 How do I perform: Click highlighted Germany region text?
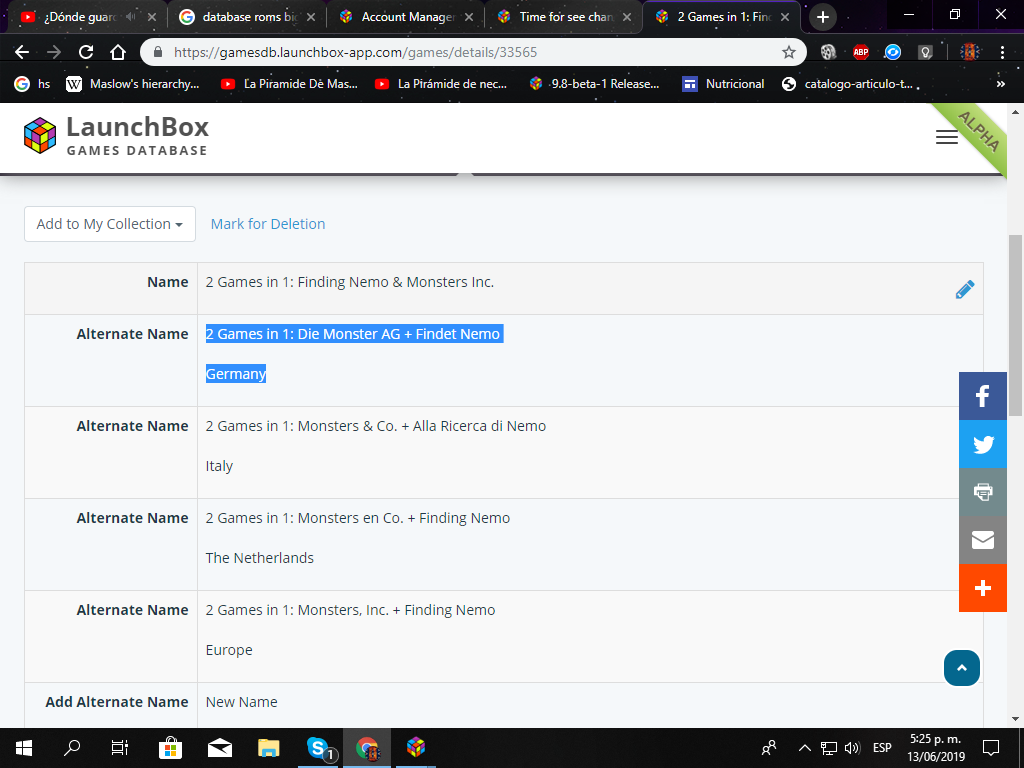(x=236, y=374)
